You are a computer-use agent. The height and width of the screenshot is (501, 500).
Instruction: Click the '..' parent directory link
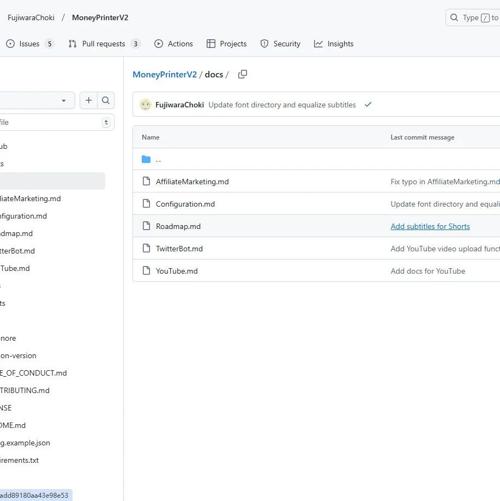(158, 160)
